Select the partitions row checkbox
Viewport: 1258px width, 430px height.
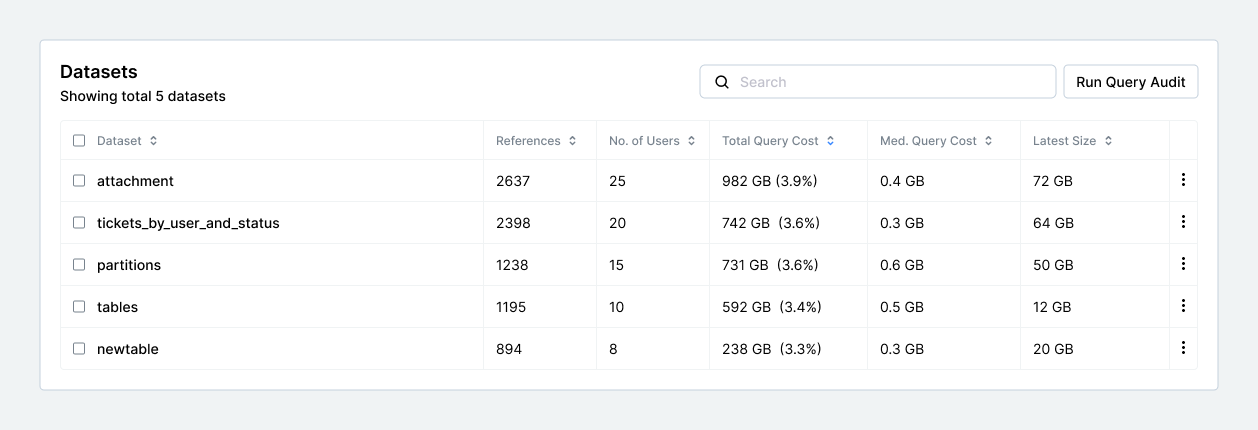tap(79, 265)
